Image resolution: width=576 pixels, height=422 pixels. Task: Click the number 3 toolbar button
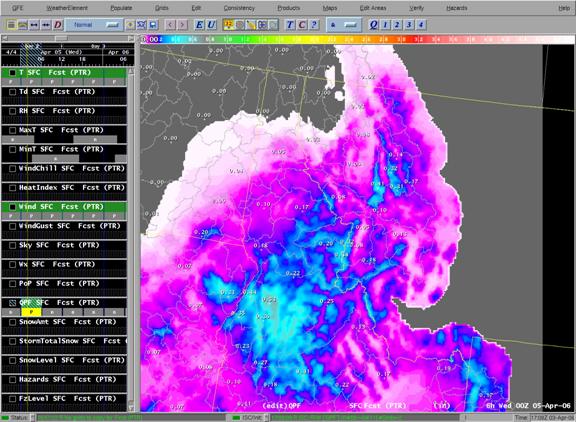[x=409, y=25]
